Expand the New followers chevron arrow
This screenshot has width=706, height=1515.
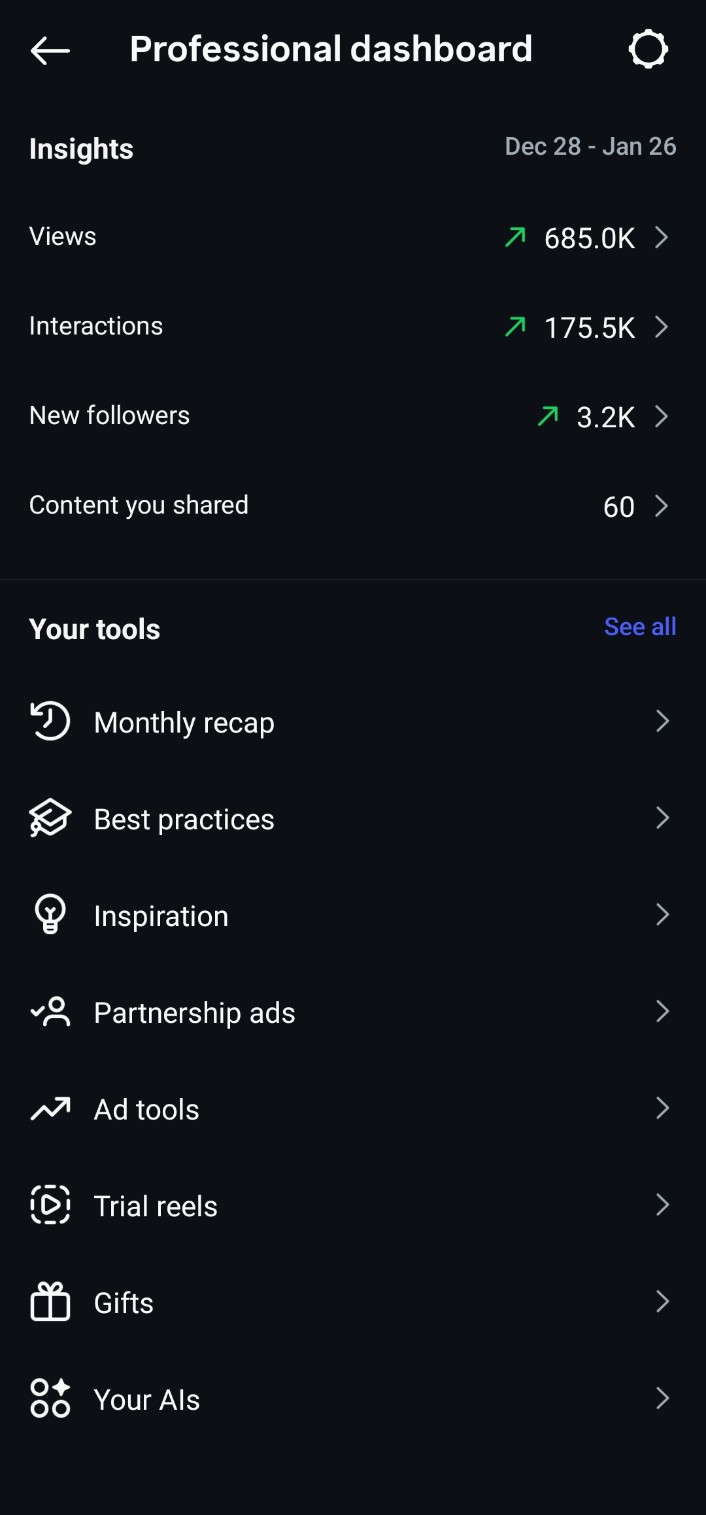(x=661, y=416)
